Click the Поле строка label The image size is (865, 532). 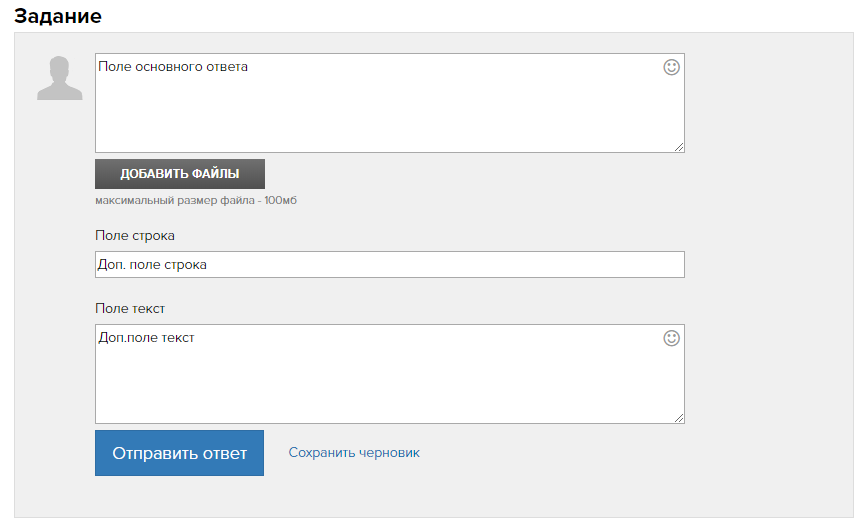tap(135, 236)
